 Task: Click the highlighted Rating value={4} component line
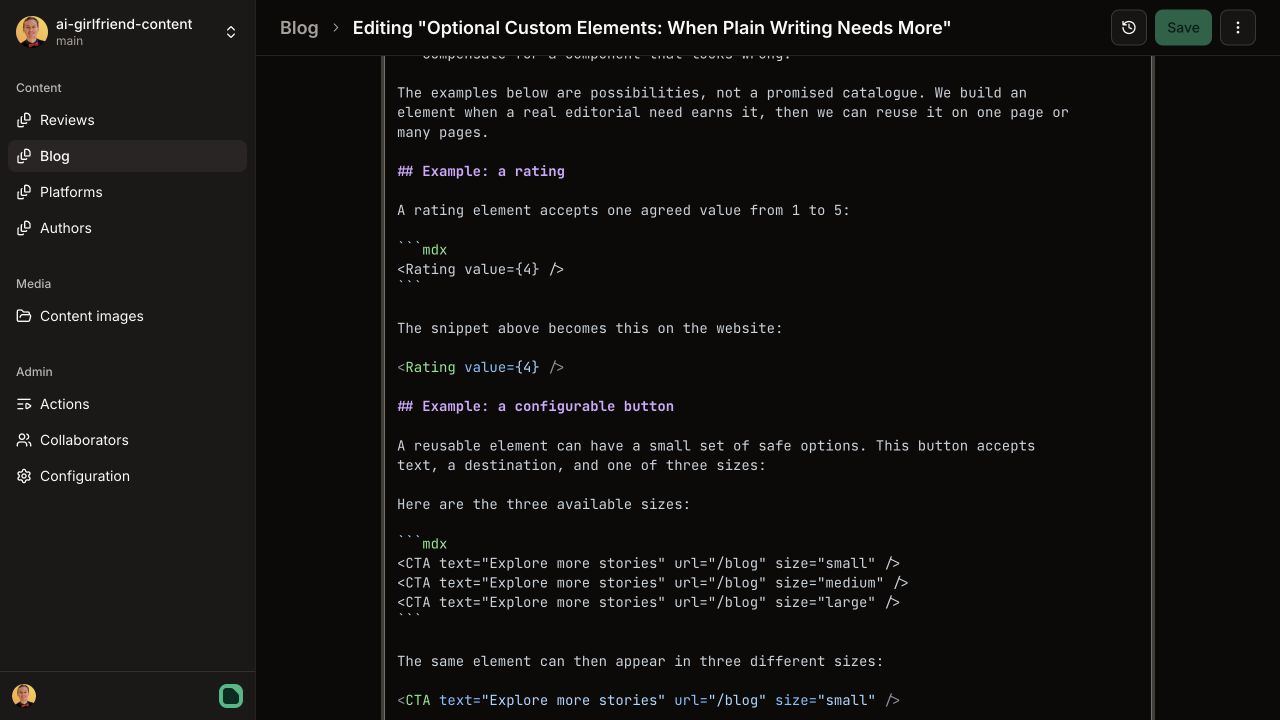click(x=480, y=367)
